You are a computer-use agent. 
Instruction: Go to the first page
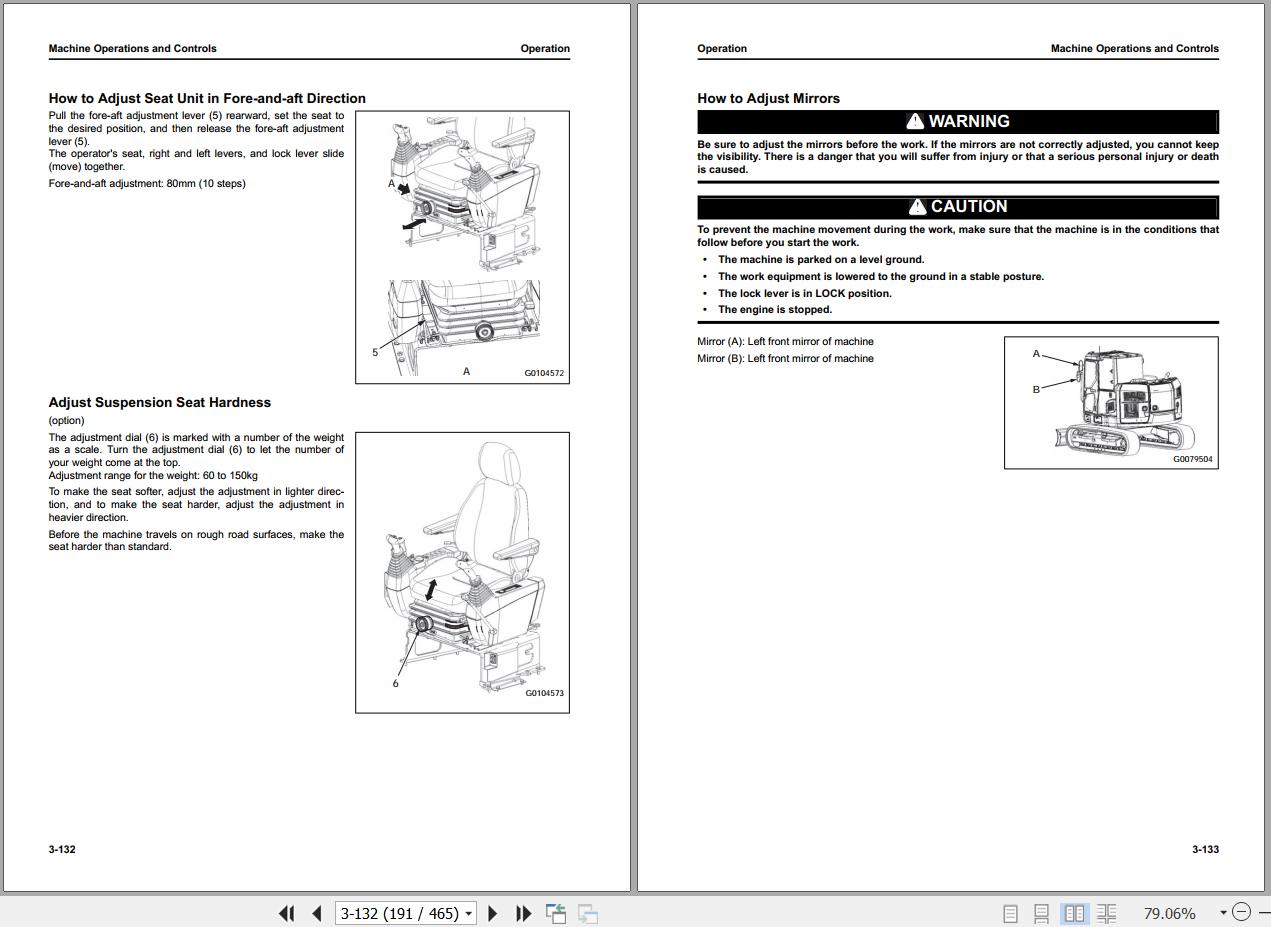click(286, 913)
